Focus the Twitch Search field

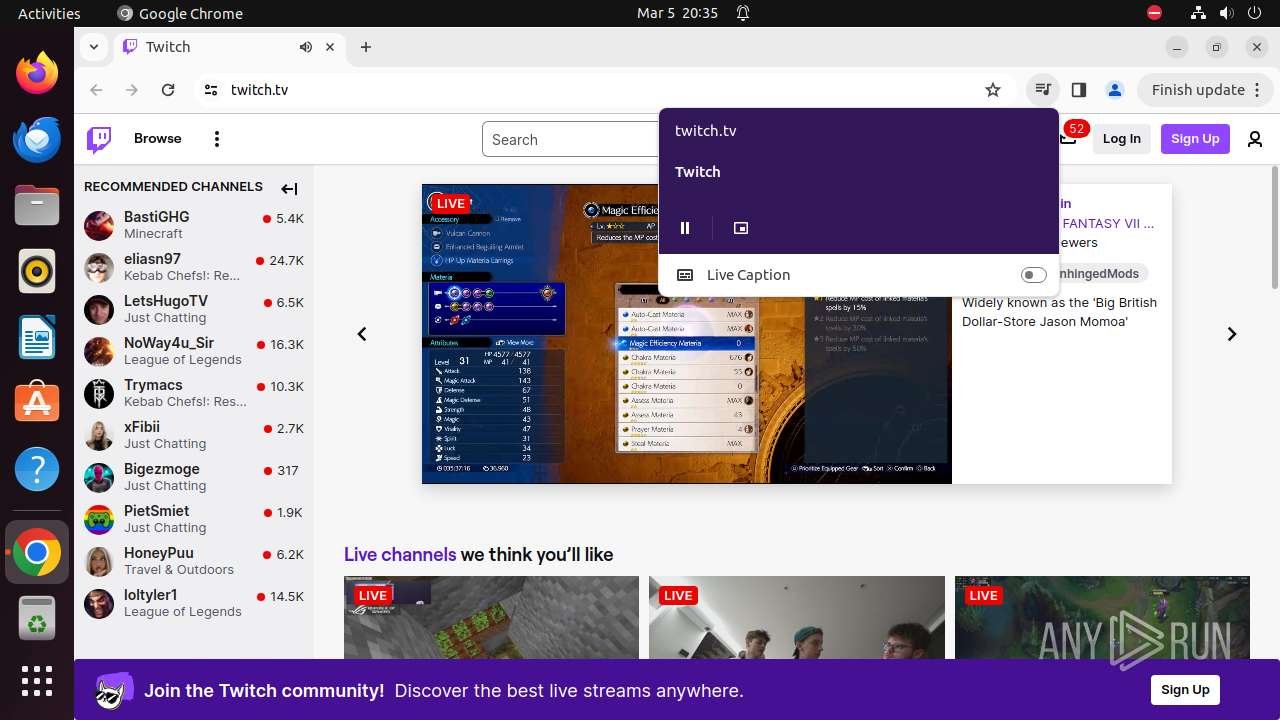pos(570,140)
